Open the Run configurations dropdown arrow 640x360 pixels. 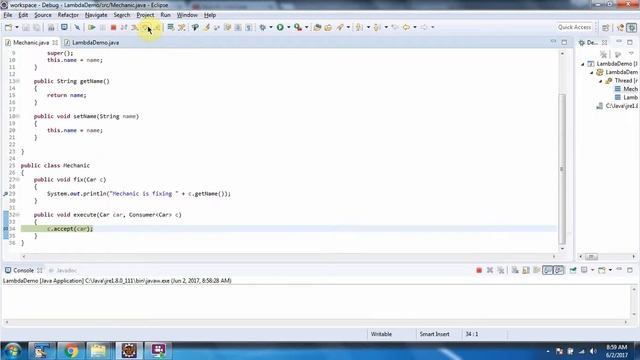(x=289, y=27)
